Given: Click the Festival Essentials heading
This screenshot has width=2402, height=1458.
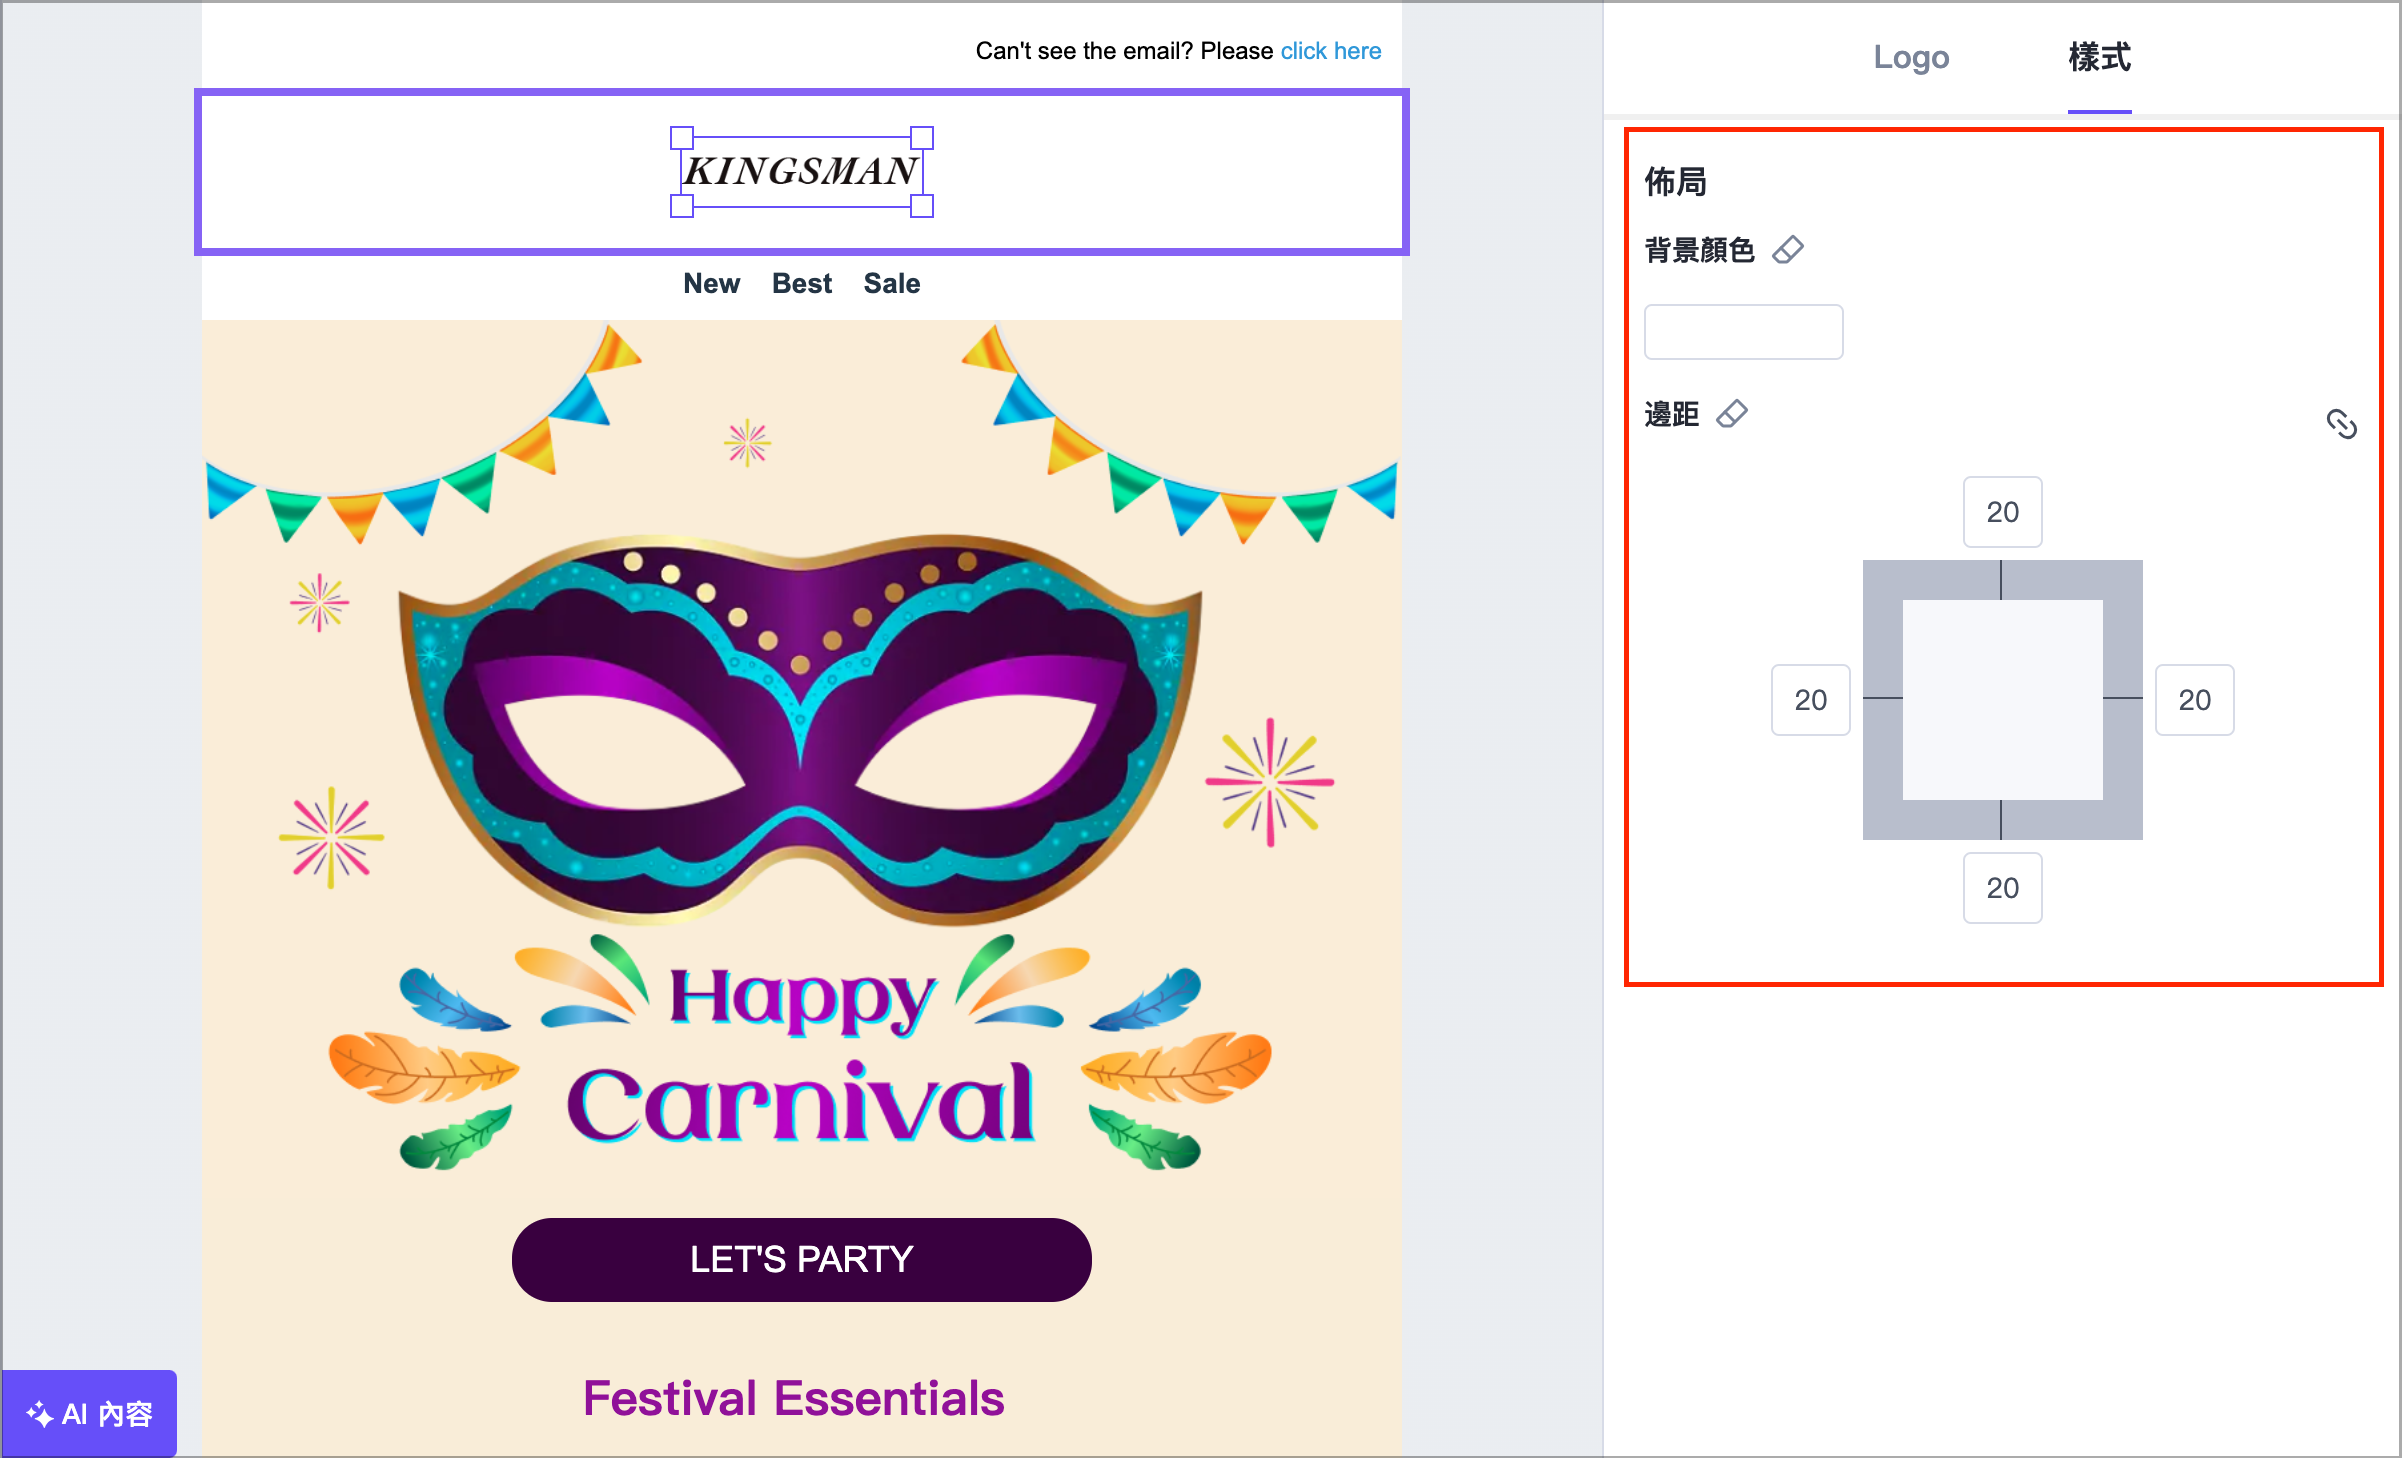Looking at the screenshot, I should click(x=793, y=1398).
